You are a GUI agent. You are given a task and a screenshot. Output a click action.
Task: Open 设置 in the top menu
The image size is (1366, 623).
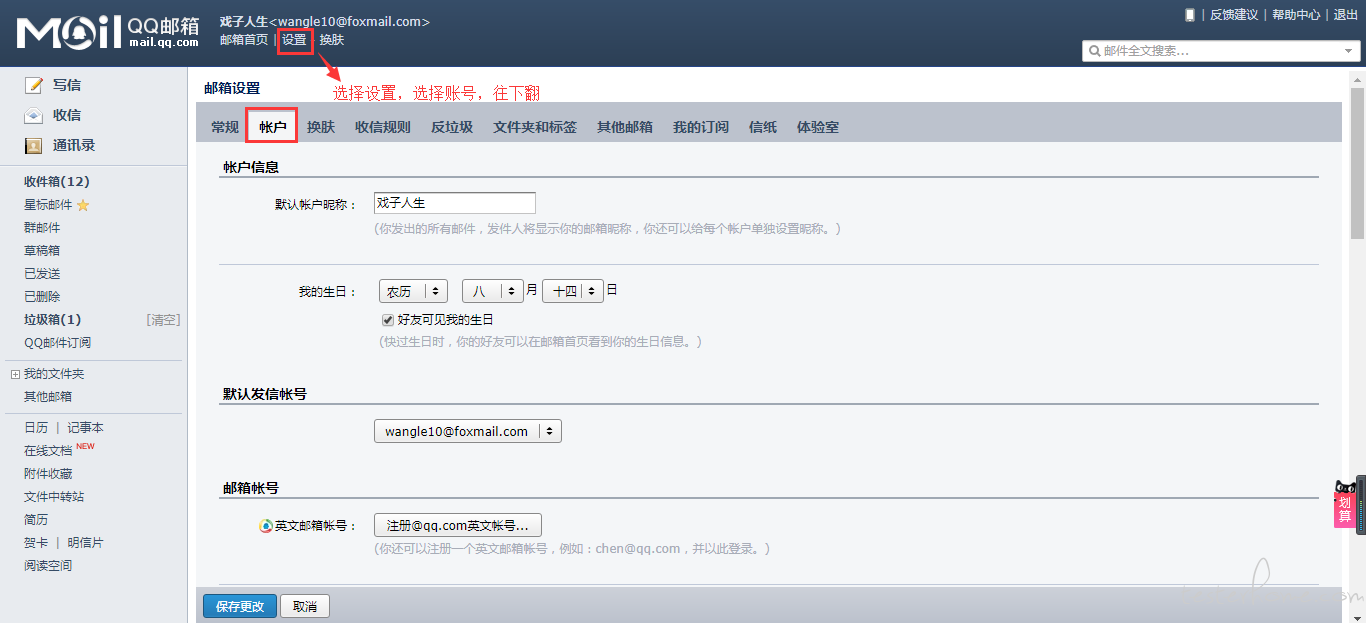click(294, 40)
